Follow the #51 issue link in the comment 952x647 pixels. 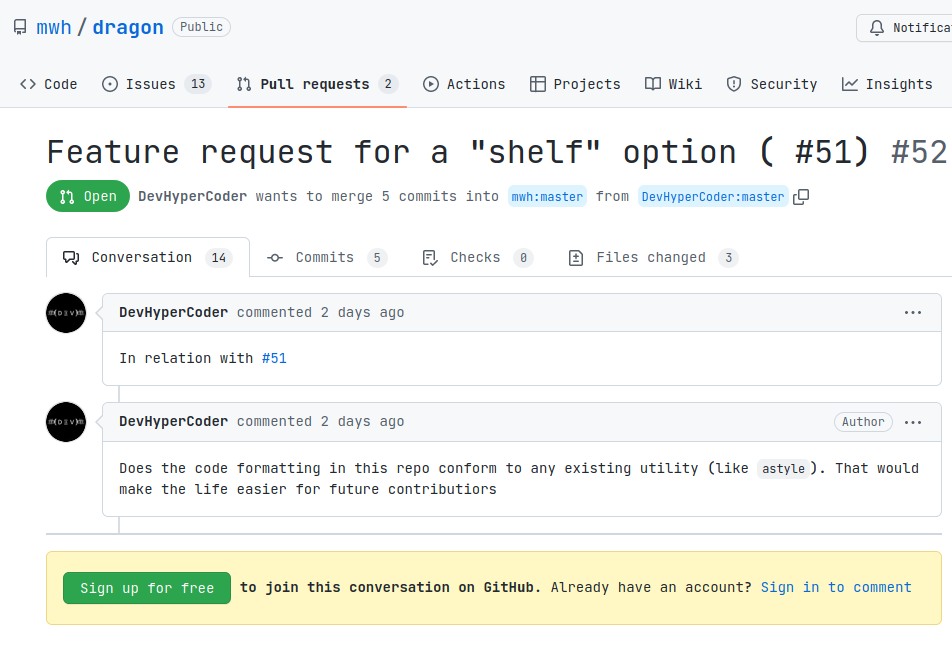(274, 358)
